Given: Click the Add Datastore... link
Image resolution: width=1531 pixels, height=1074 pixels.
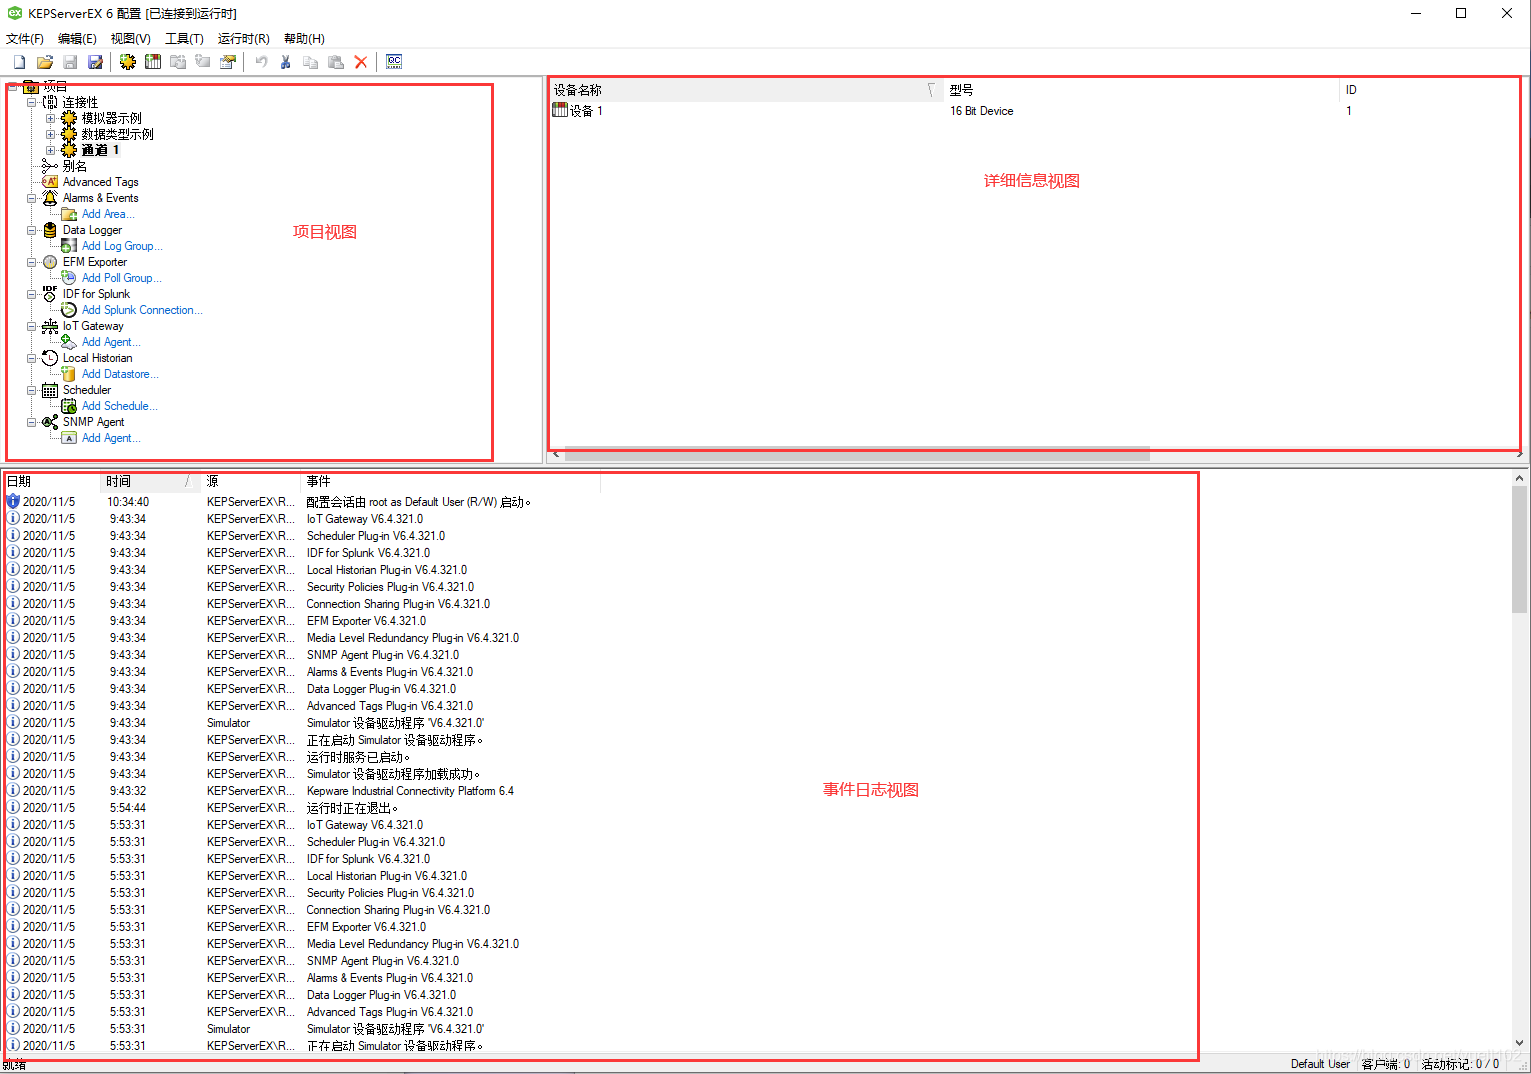Looking at the screenshot, I should (x=120, y=374).
